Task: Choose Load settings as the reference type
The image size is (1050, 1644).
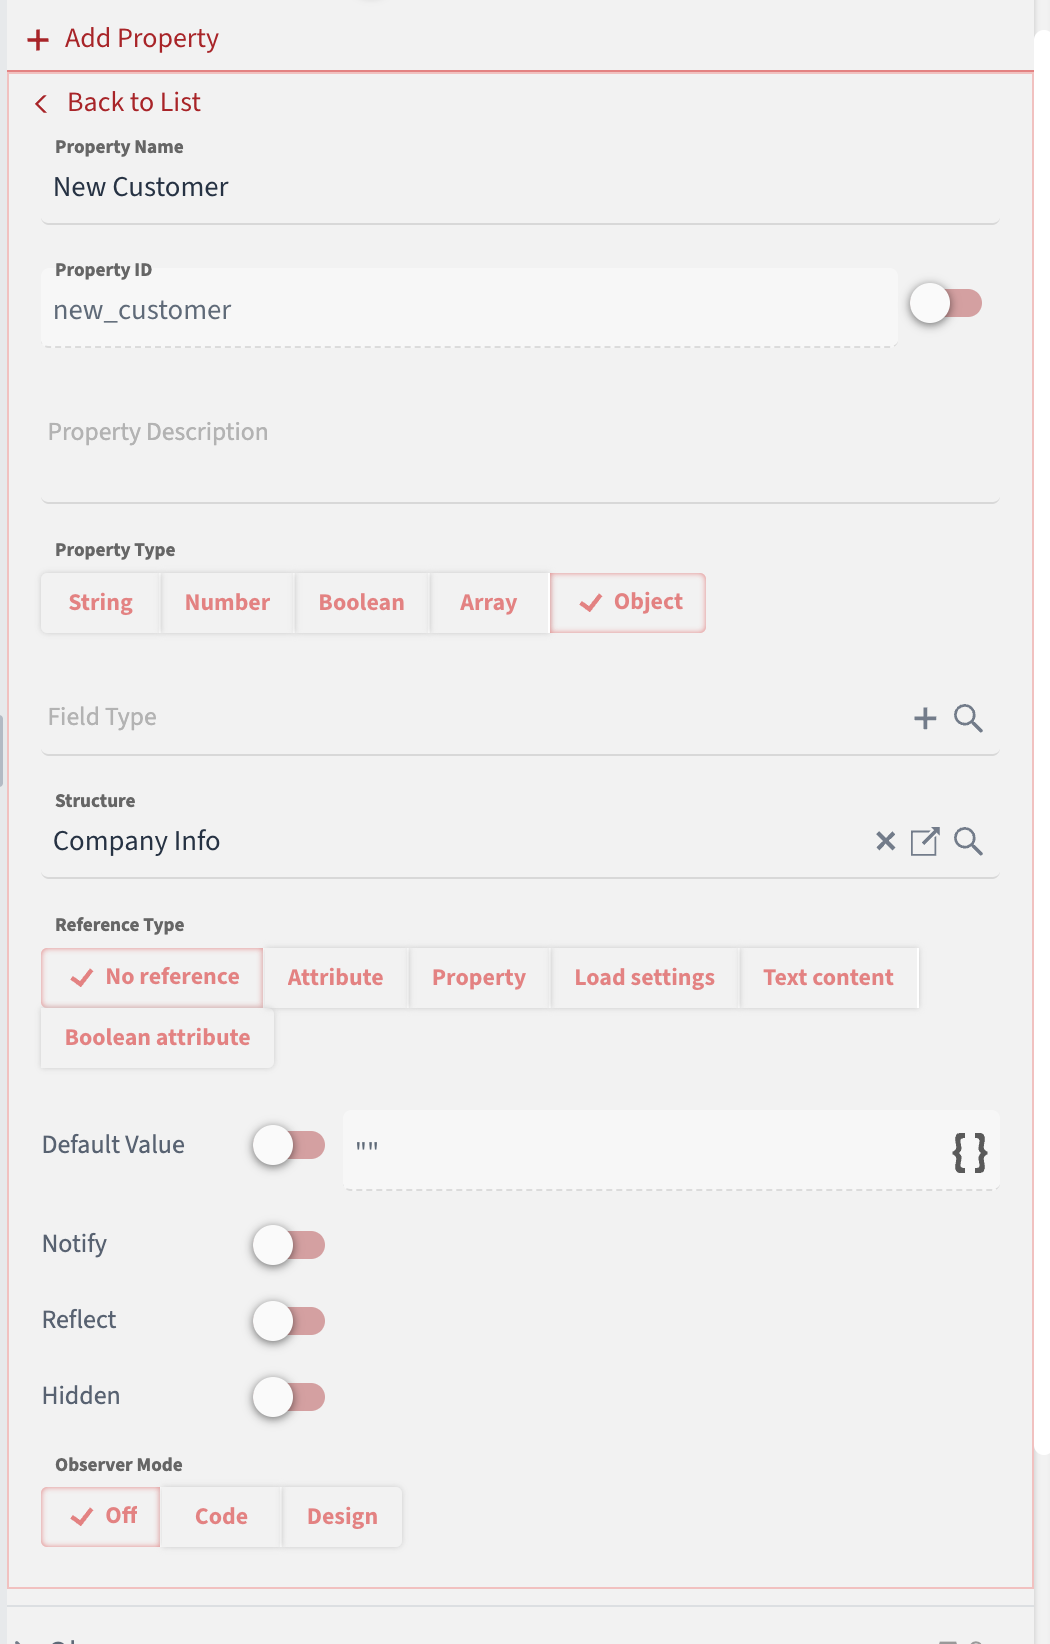Action: pos(645,977)
